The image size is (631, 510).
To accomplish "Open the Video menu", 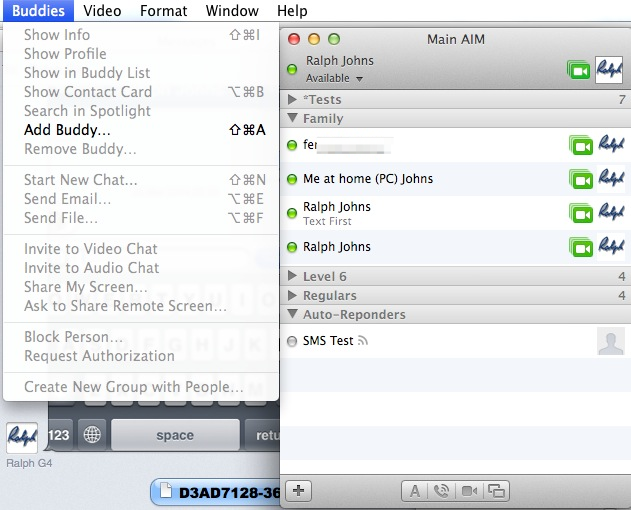I will click(102, 10).
